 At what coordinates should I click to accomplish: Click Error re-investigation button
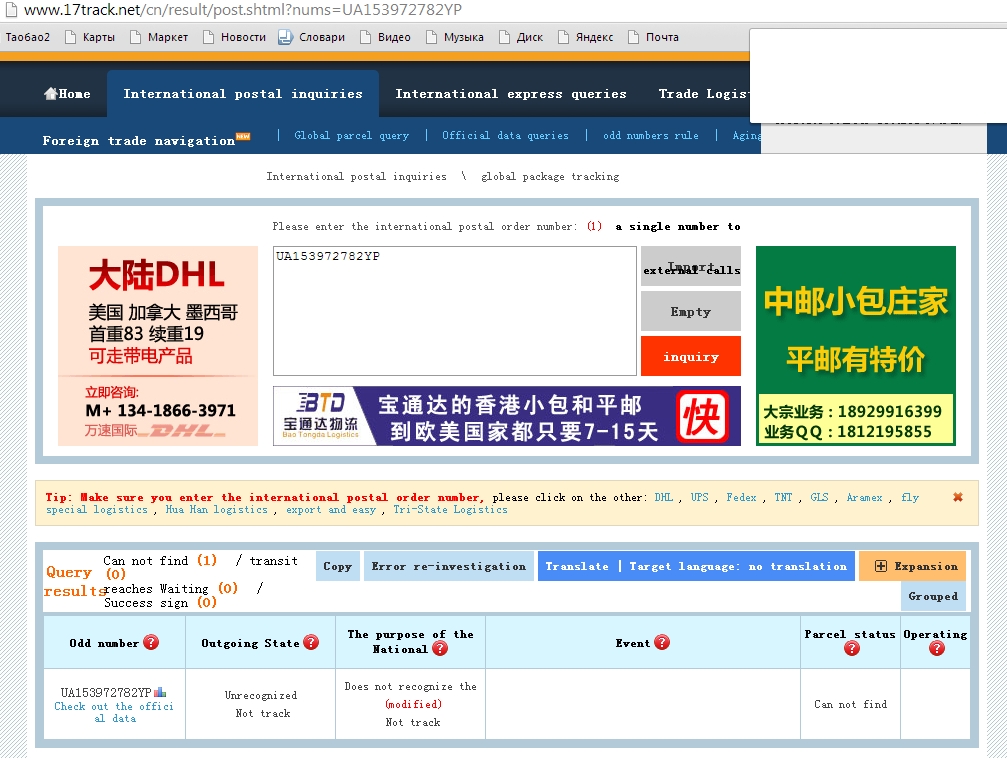point(448,566)
